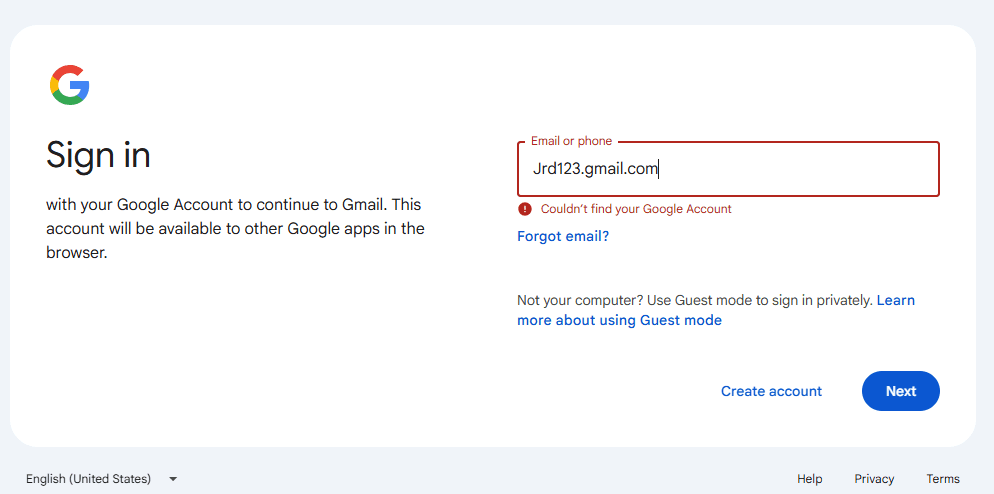994x494 pixels.
Task: Open the Forgot email? link
Action: (563, 237)
